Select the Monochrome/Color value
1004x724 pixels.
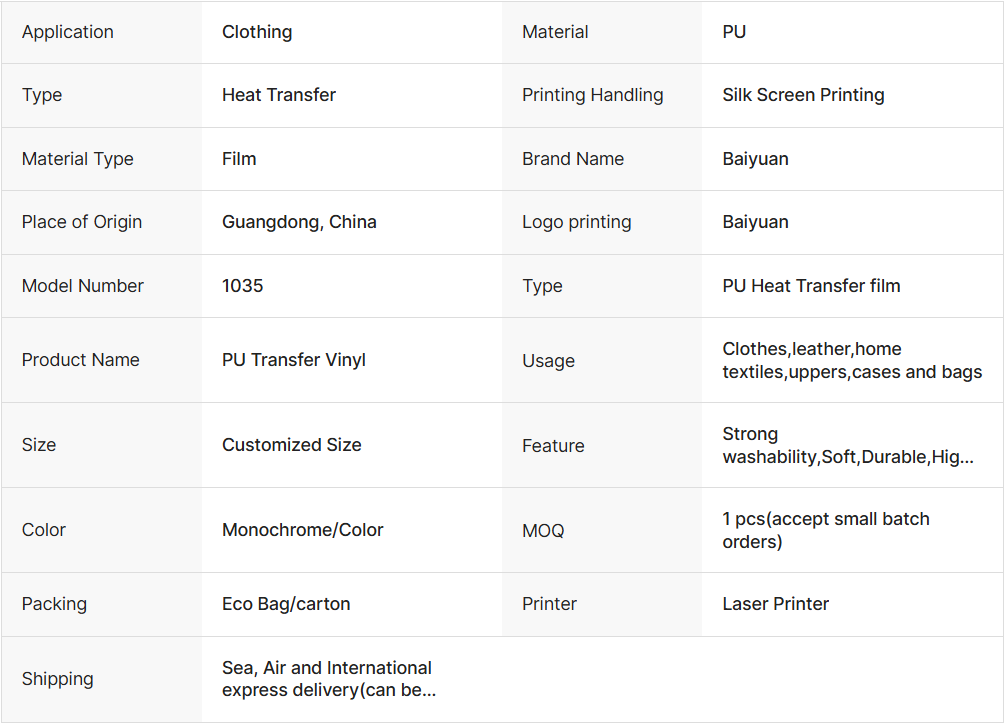[x=303, y=530]
